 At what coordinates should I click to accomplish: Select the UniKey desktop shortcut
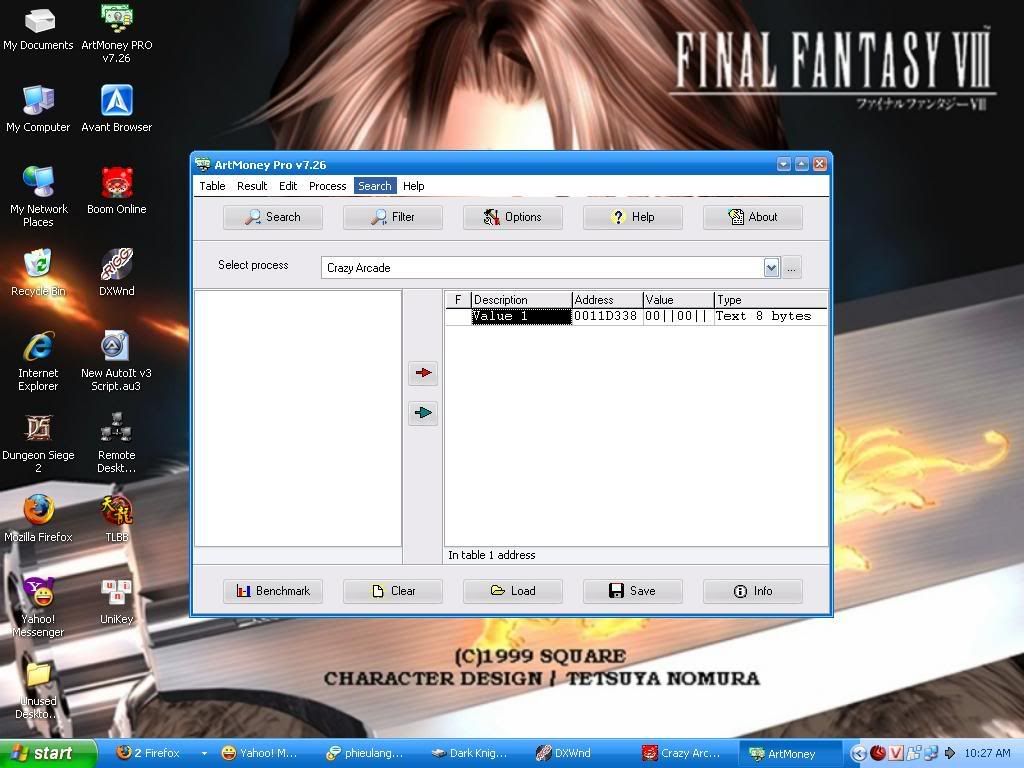(116, 601)
